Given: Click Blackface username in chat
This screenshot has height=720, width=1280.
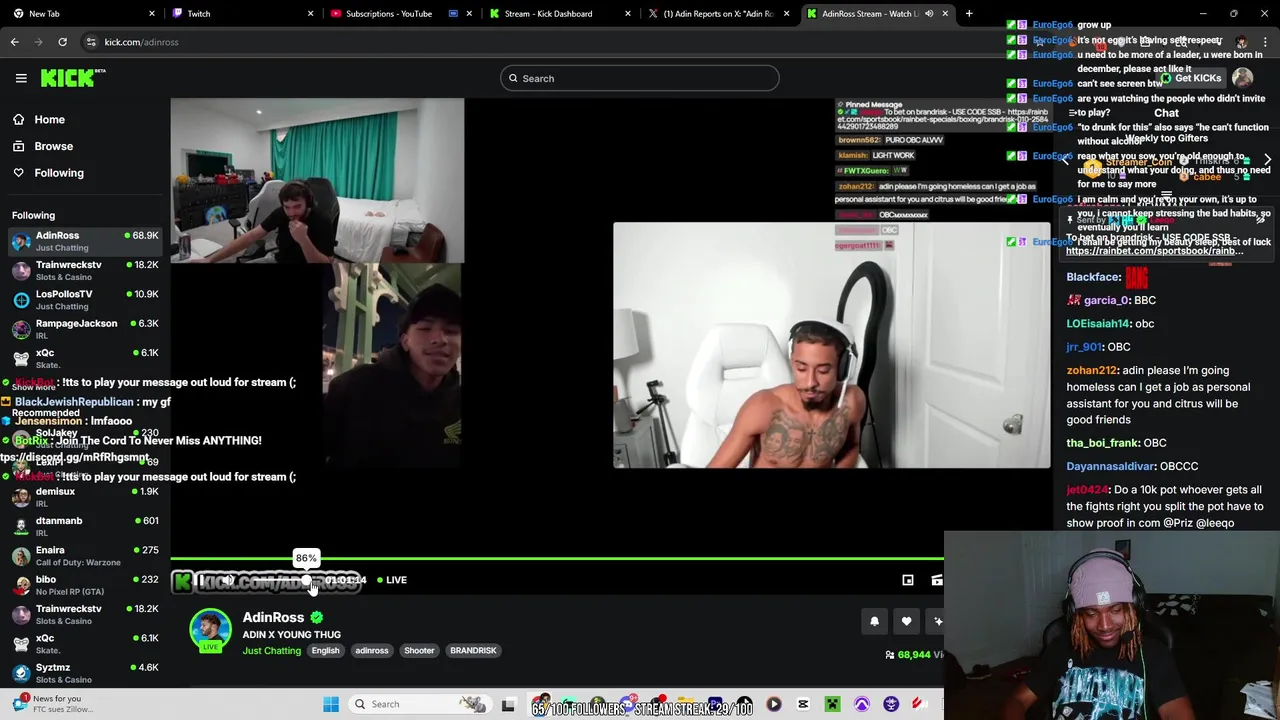Looking at the screenshot, I should [x=1093, y=277].
